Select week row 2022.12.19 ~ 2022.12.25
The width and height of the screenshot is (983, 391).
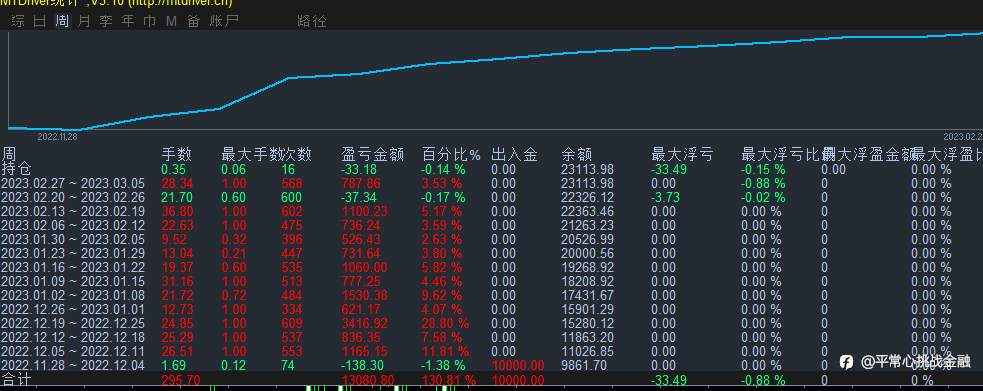pyautogui.click(x=73, y=323)
